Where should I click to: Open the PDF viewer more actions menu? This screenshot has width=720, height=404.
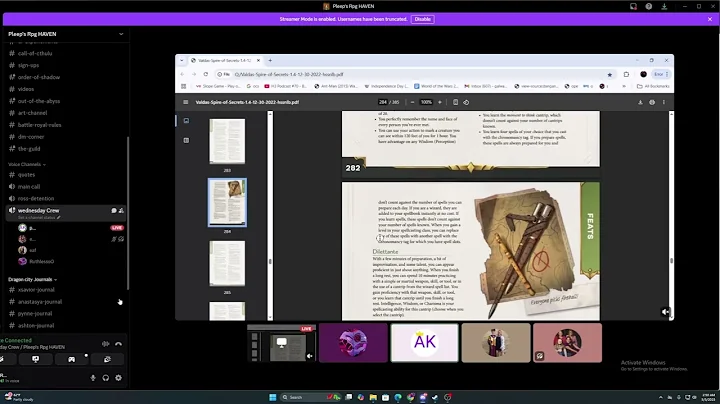(x=664, y=102)
